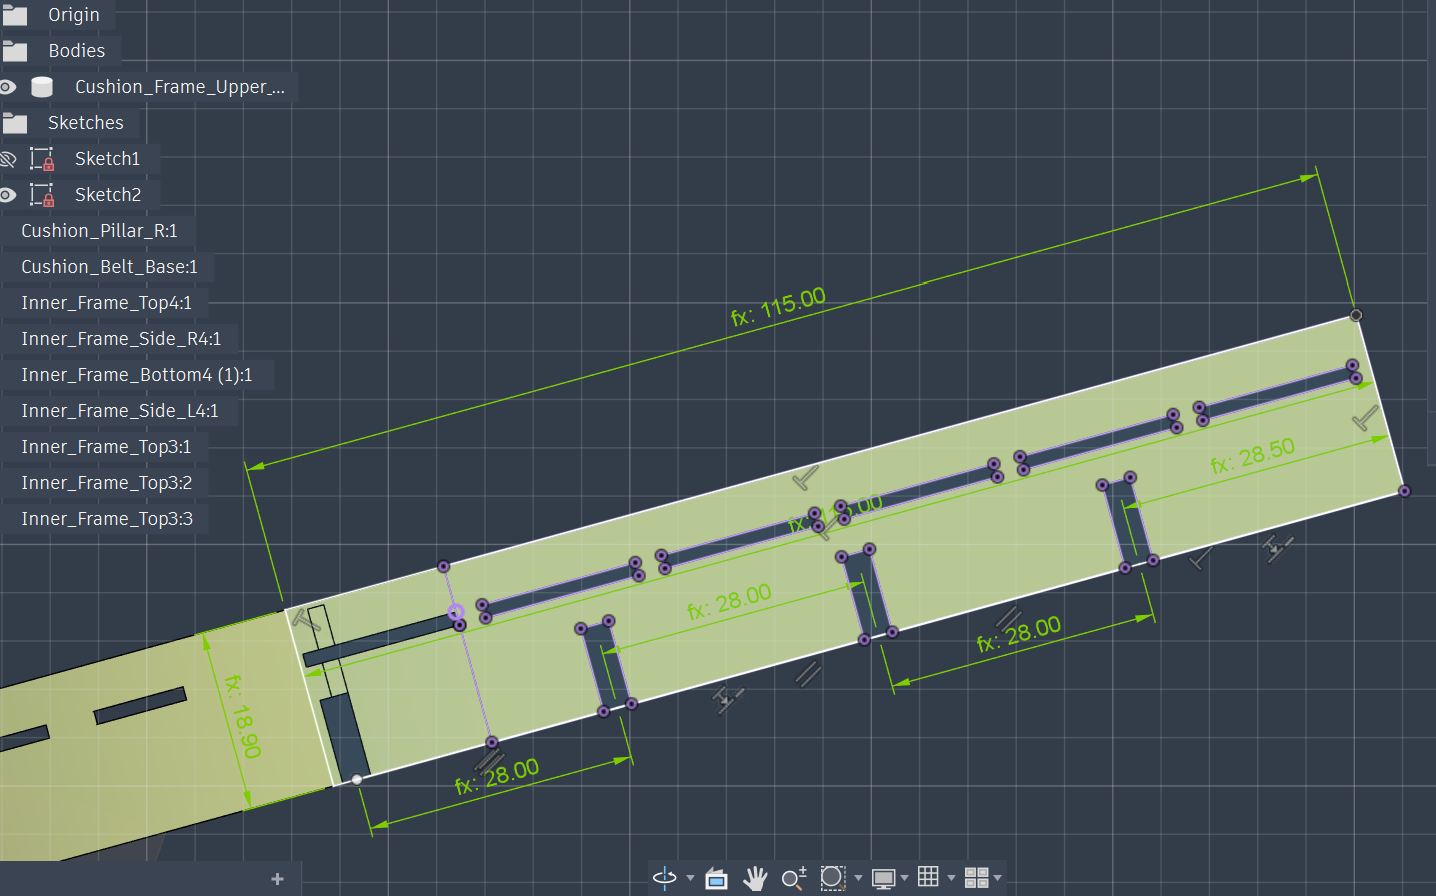The width and height of the screenshot is (1436, 896).
Task: Show the hidden Sketch1
Action: (8, 159)
